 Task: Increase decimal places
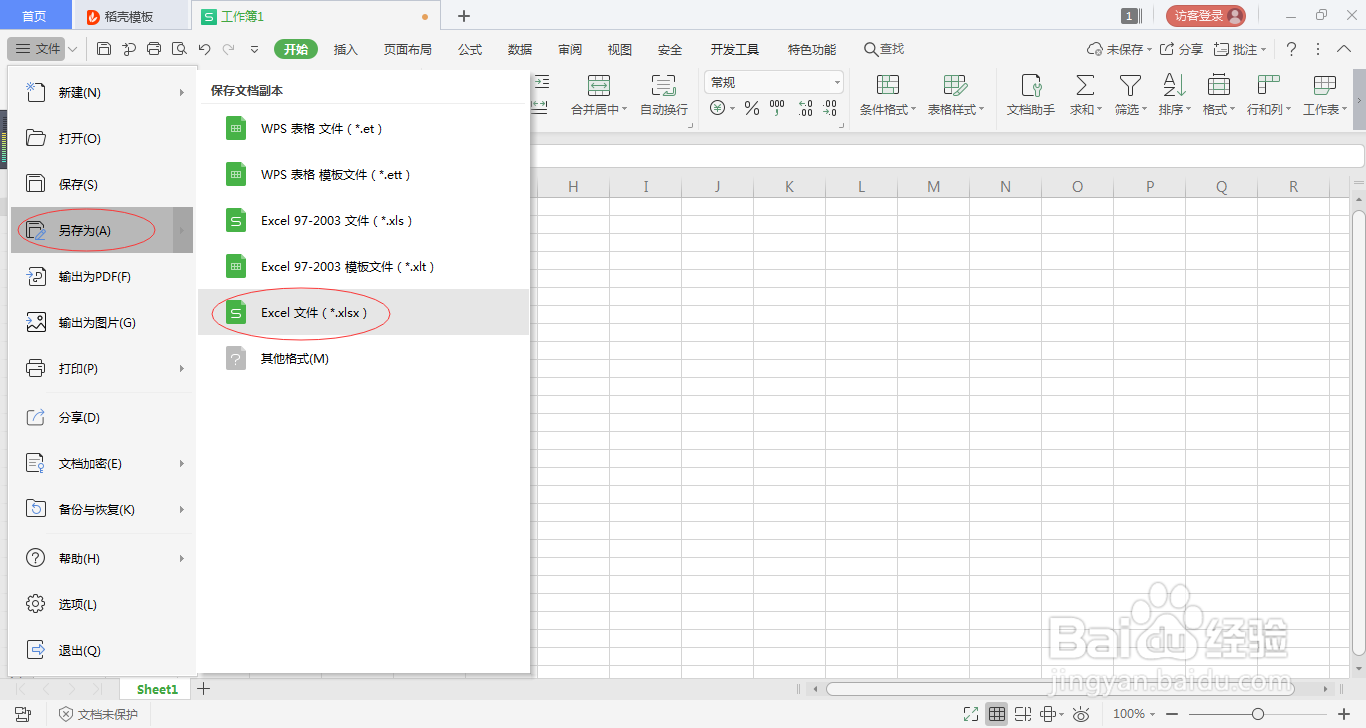805,108
